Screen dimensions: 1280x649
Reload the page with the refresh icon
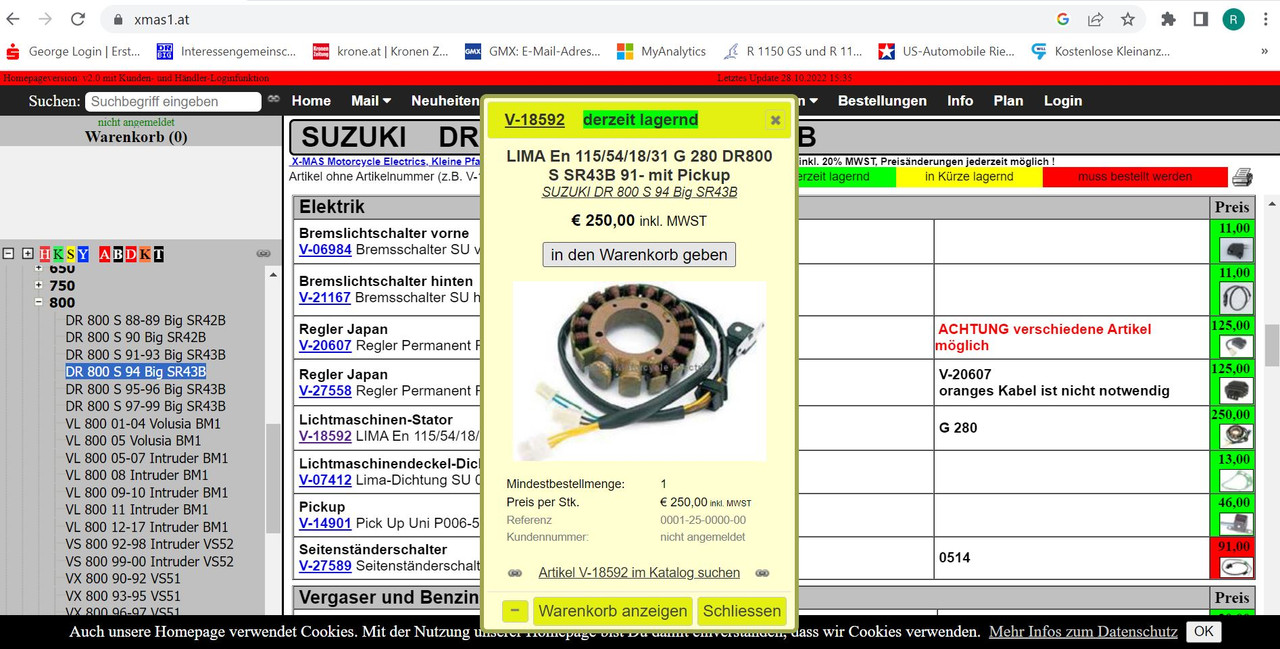78,19
